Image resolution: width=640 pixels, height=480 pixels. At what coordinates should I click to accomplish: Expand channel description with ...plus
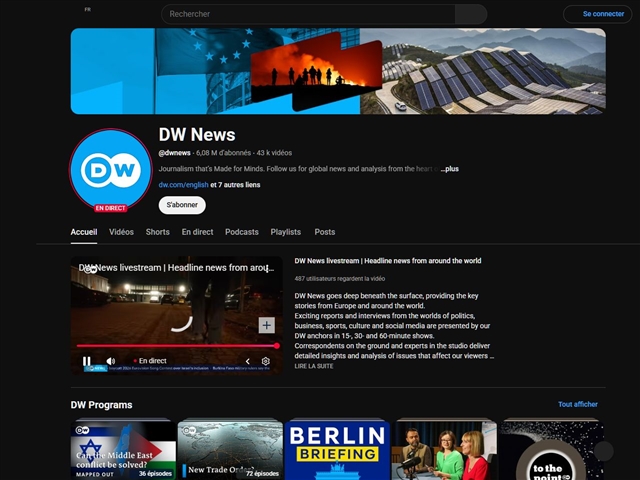coord(449,169)
